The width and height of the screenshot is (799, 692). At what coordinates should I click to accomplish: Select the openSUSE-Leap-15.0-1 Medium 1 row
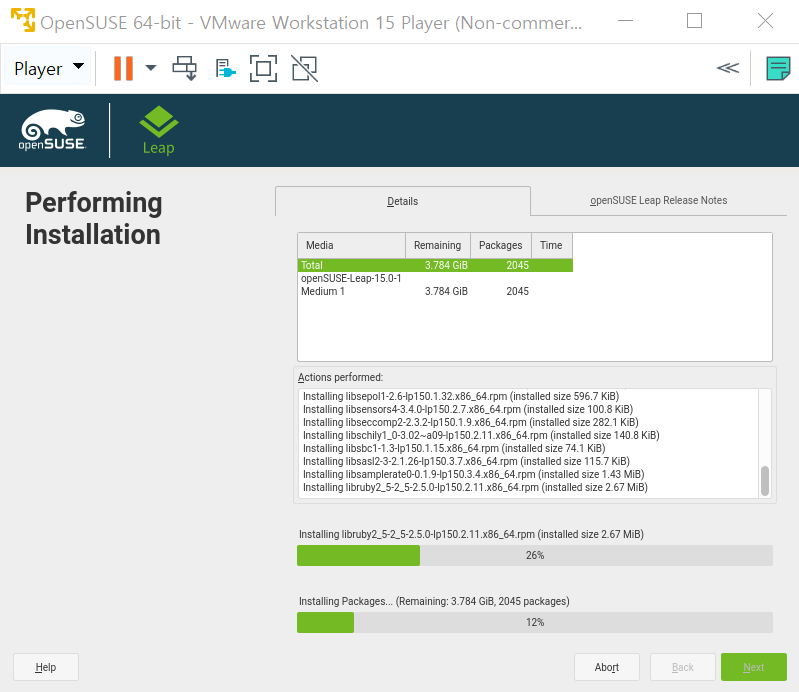435,285
